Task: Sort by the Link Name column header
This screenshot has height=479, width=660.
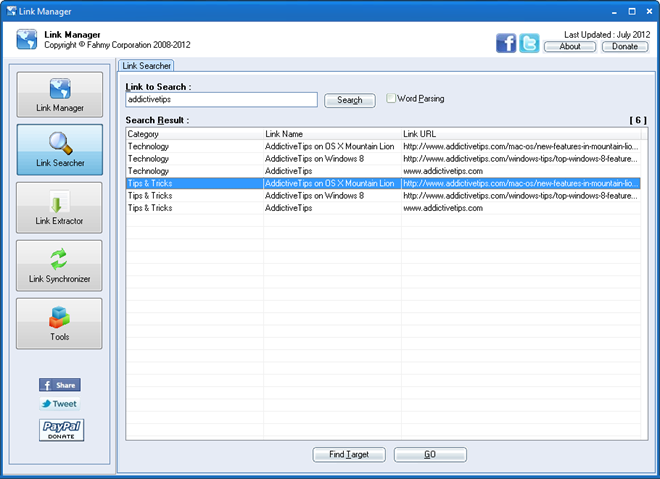Action: point(332,134)
